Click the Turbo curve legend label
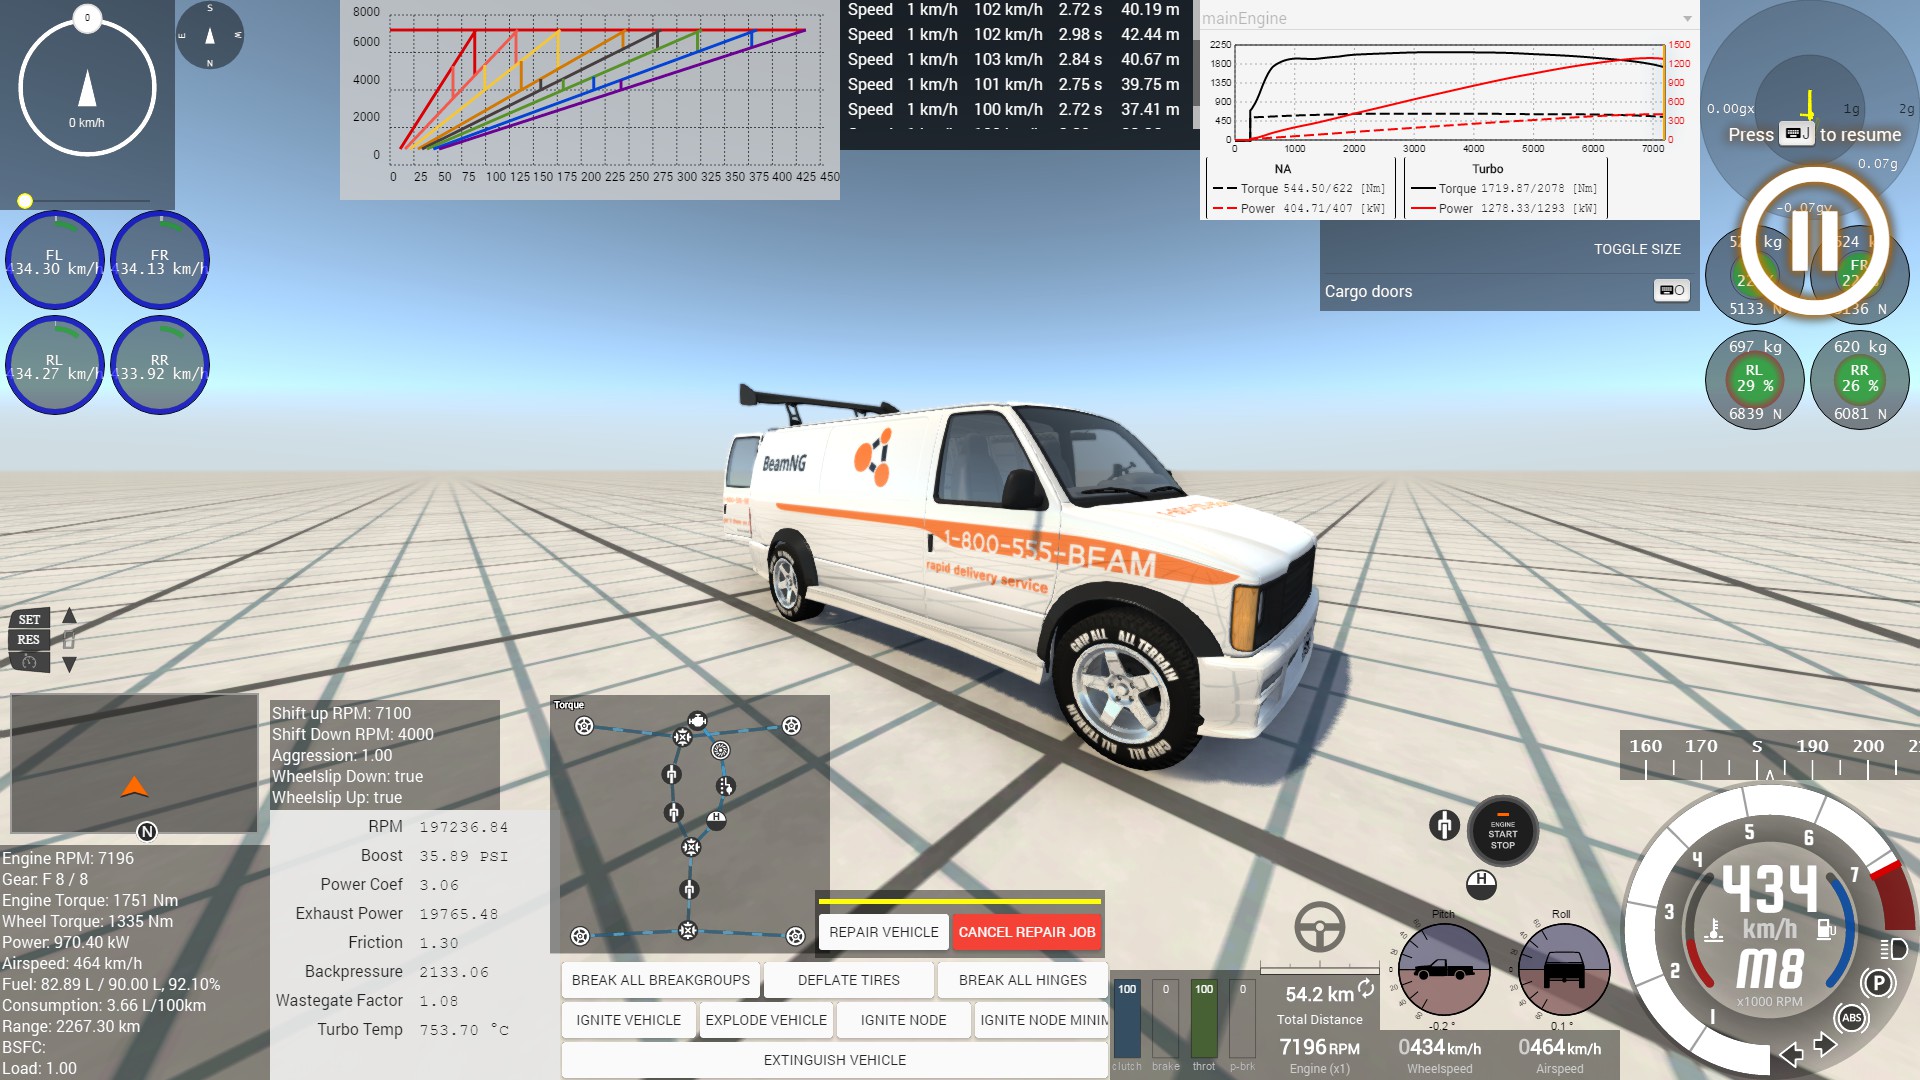 pyautogui.click(x=1487, y=169)
